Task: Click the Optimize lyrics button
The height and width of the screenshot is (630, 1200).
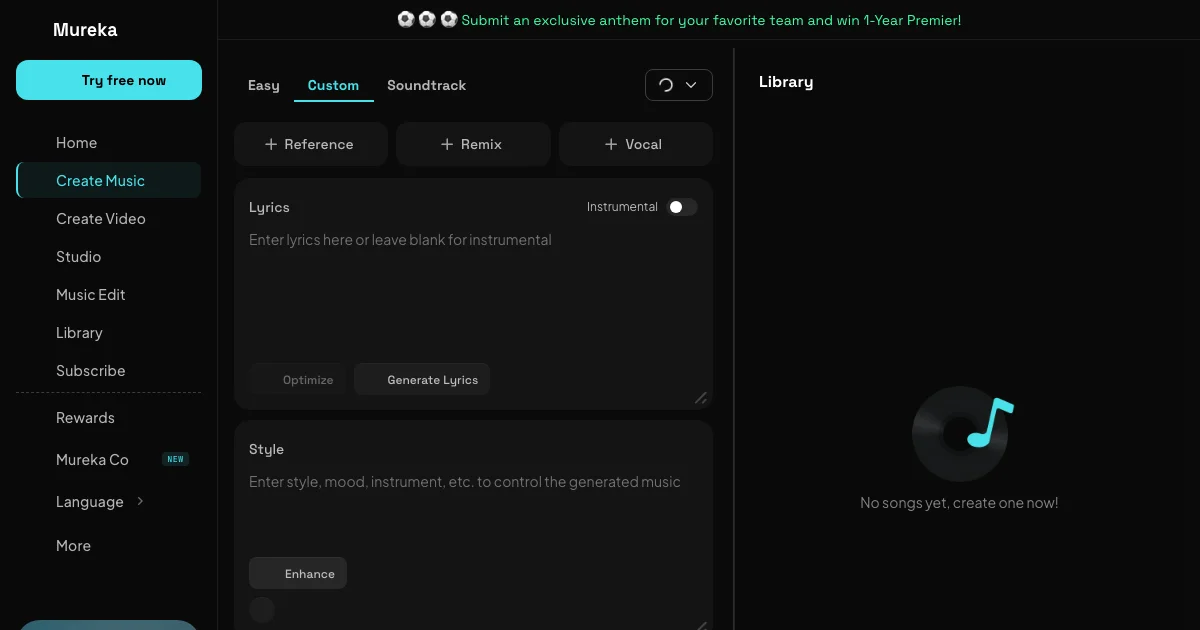Action: click(298, 380)
